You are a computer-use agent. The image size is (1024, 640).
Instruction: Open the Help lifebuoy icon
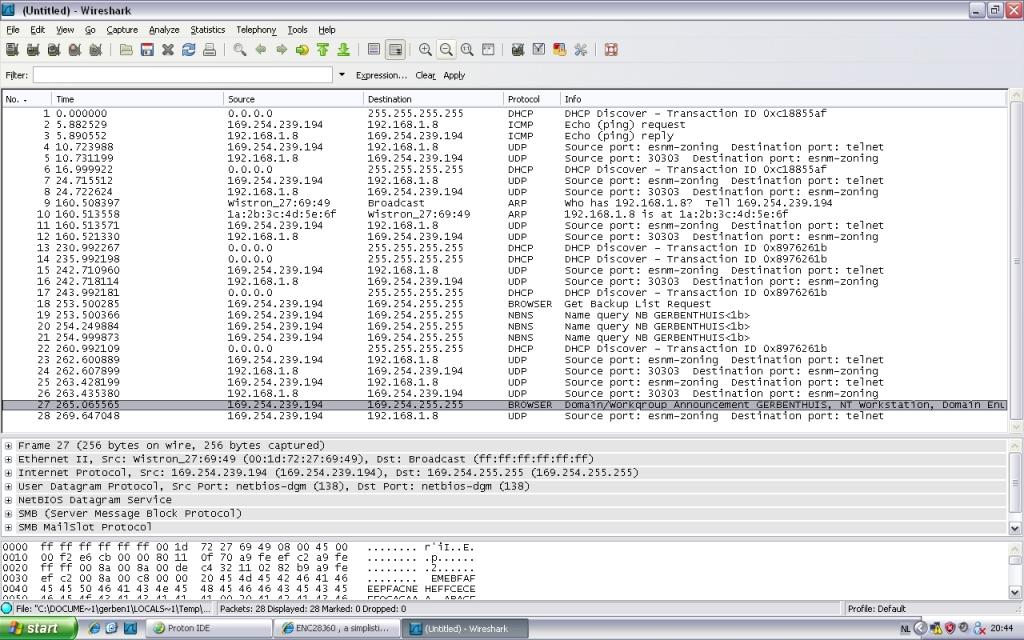611,49
